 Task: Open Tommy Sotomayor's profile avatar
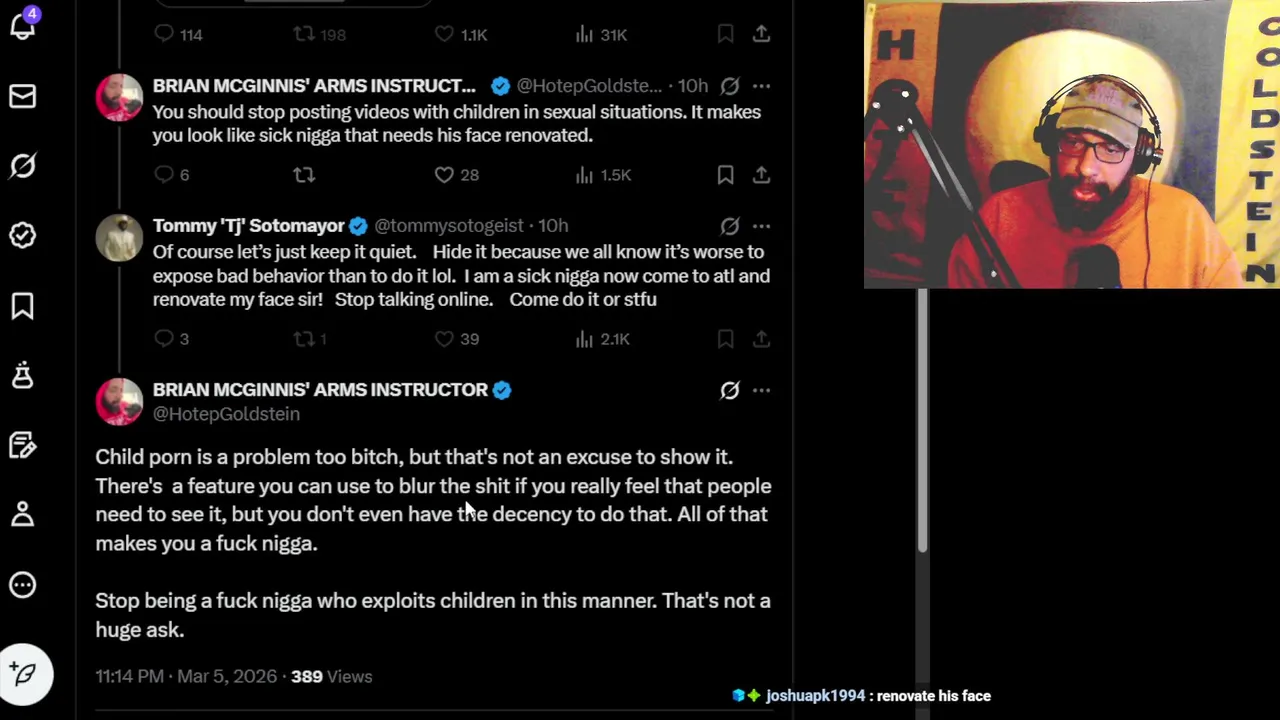119,238
